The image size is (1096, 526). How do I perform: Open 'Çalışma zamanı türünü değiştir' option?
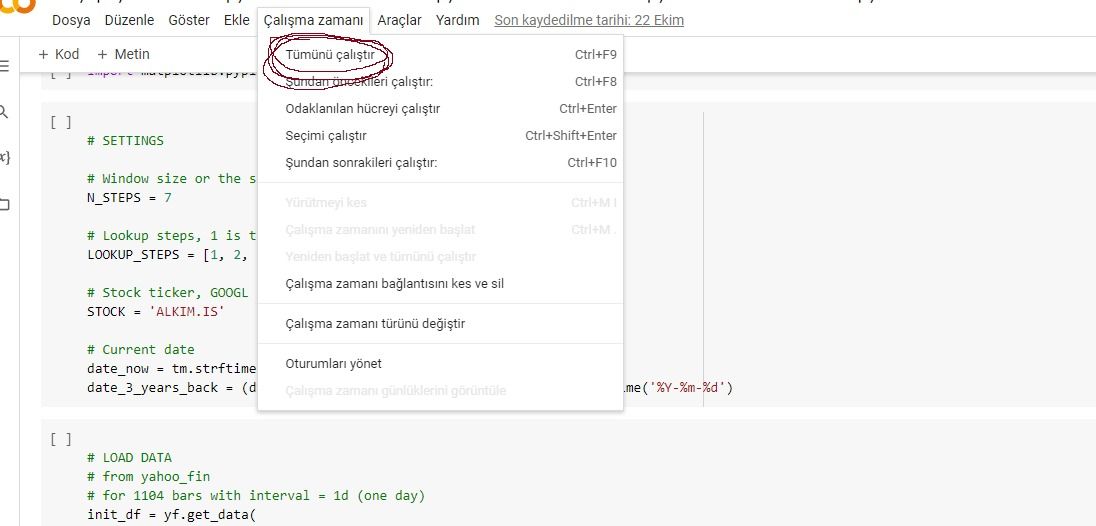(x=375, y=324)
